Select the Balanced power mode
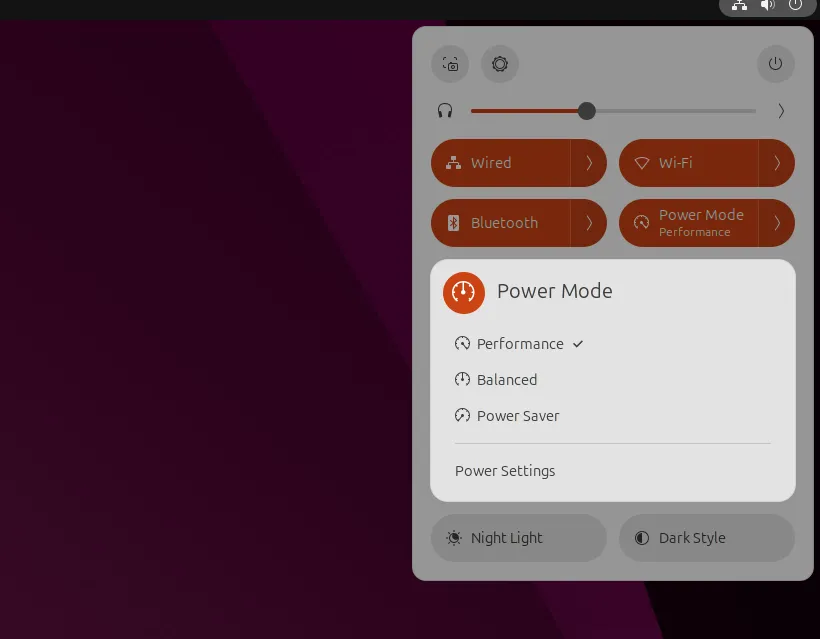This screenshot has width=820, height=639. [612, 380]
